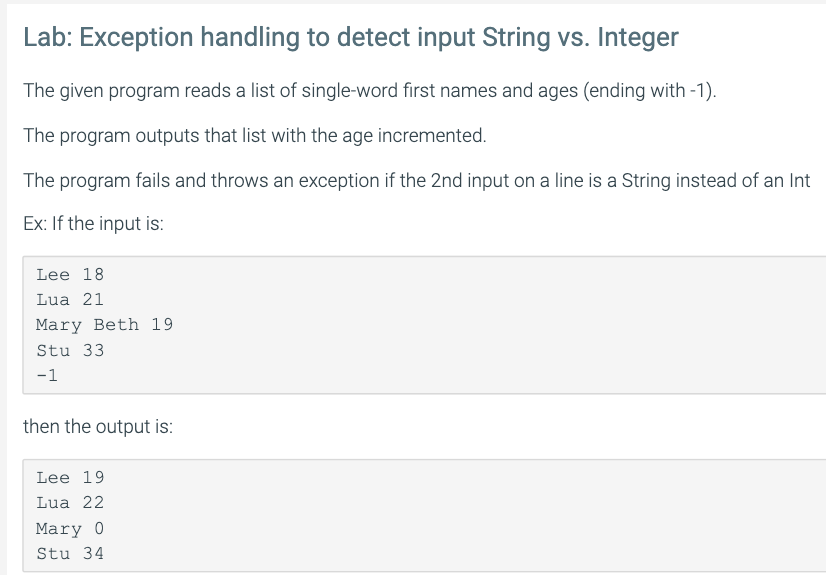This screenshot has height=575, width=826.
Task: Click the "Lee 18" input line
Action: 70,274
